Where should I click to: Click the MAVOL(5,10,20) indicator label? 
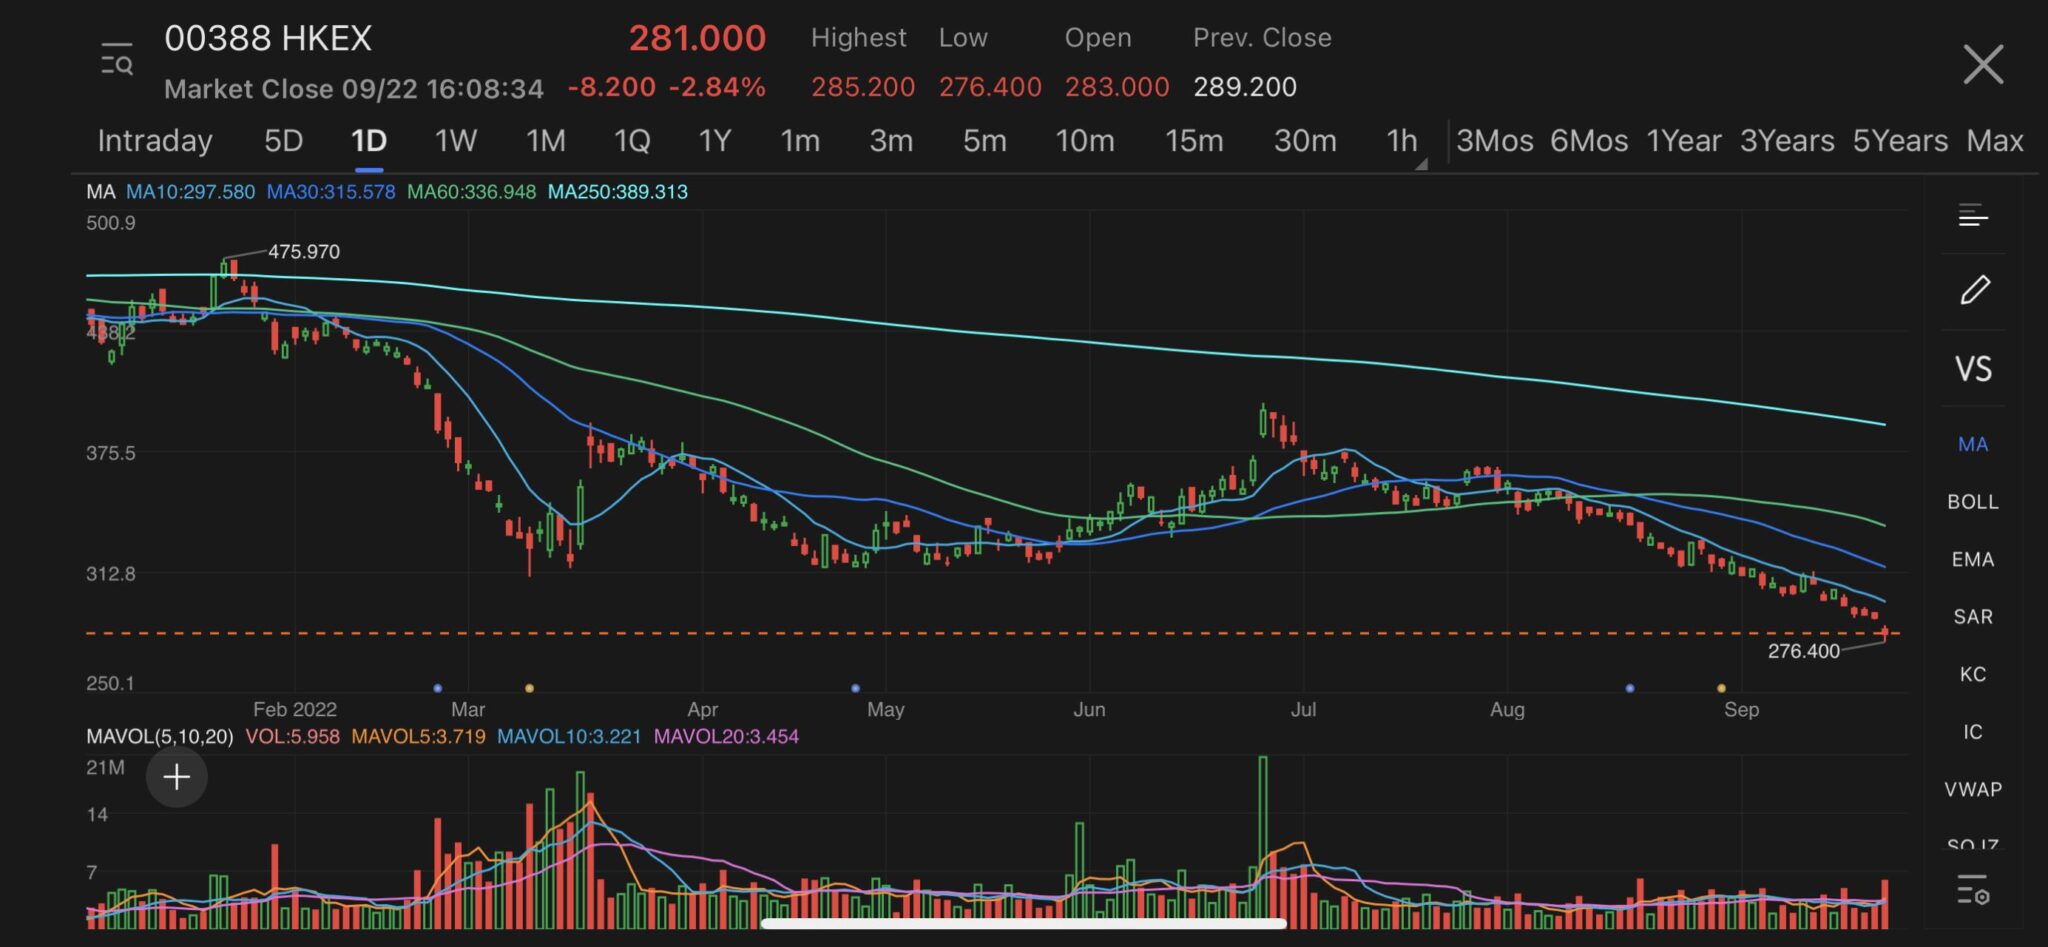point(159,737)
